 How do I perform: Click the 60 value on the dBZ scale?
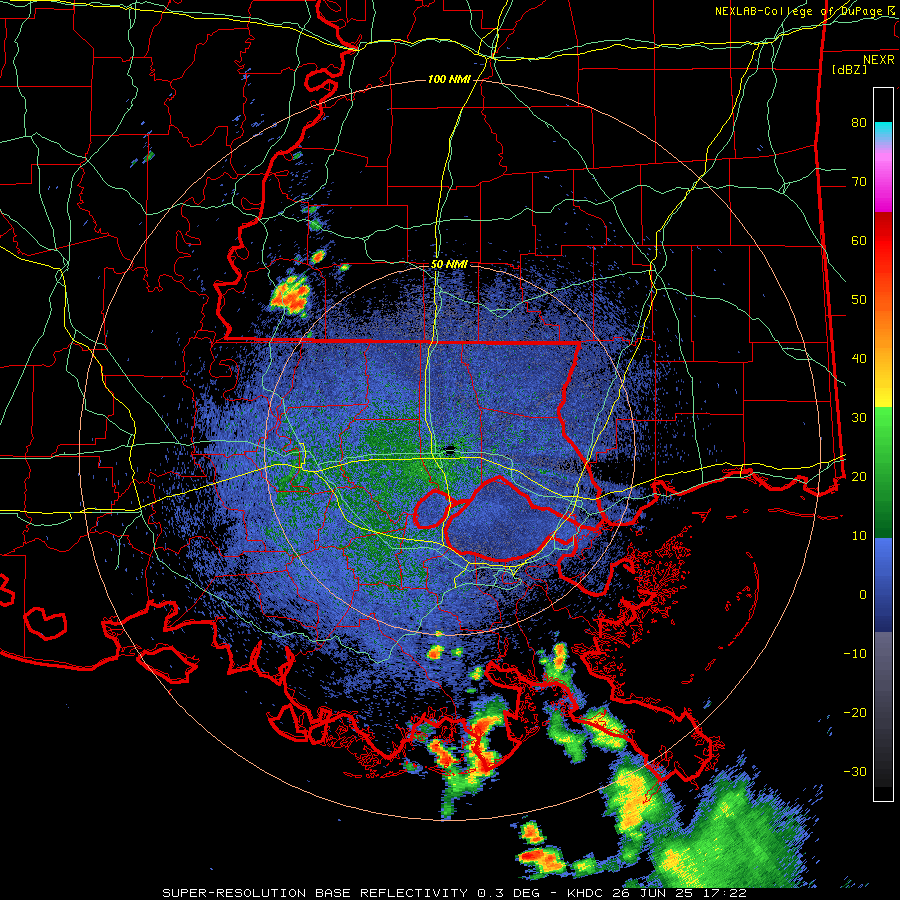point(859,241)
